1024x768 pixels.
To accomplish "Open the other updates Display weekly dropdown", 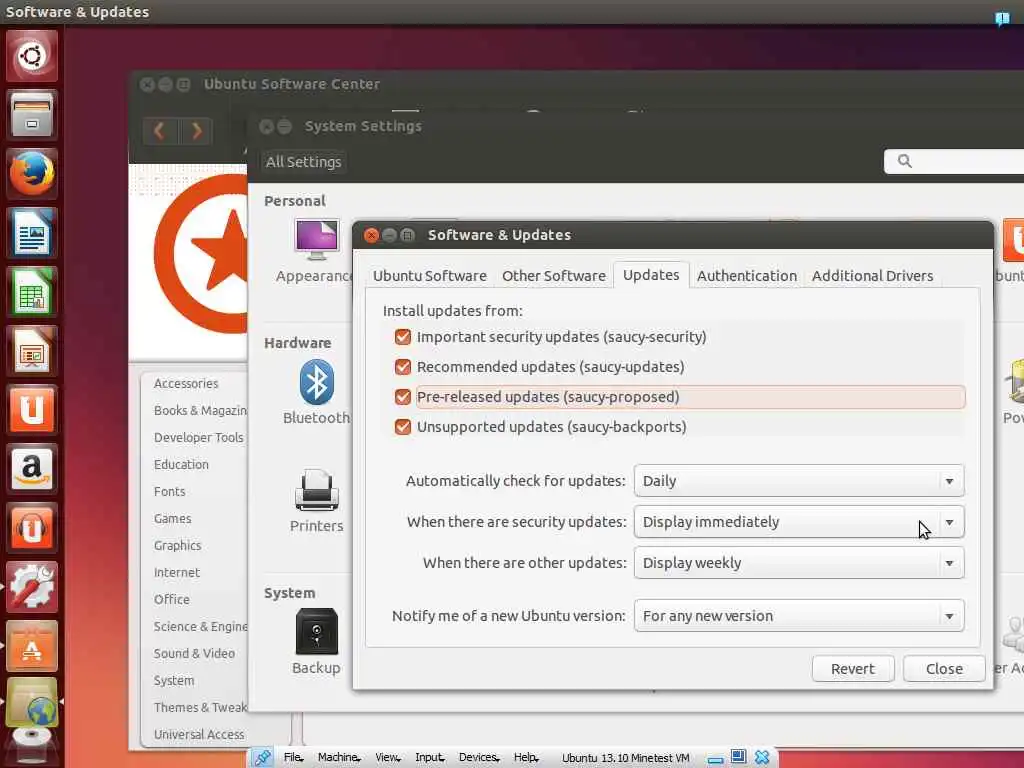I will 799,563.
